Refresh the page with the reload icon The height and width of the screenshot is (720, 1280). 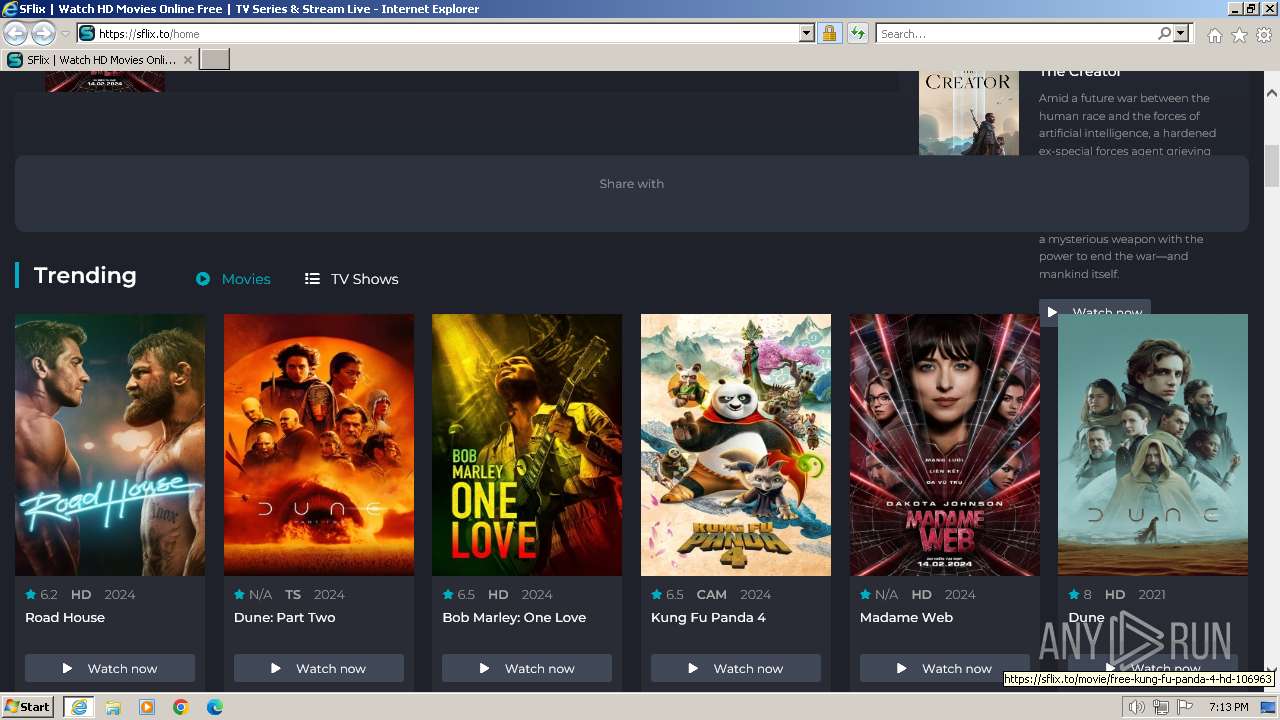pyautogui.click(x=857, y=33)
